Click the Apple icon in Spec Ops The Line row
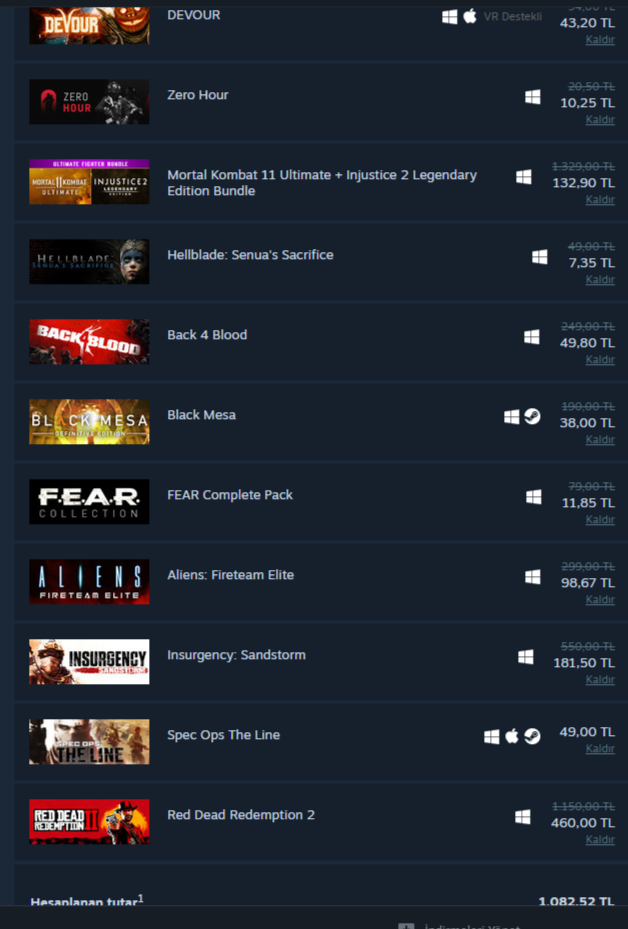 [512, 736]
